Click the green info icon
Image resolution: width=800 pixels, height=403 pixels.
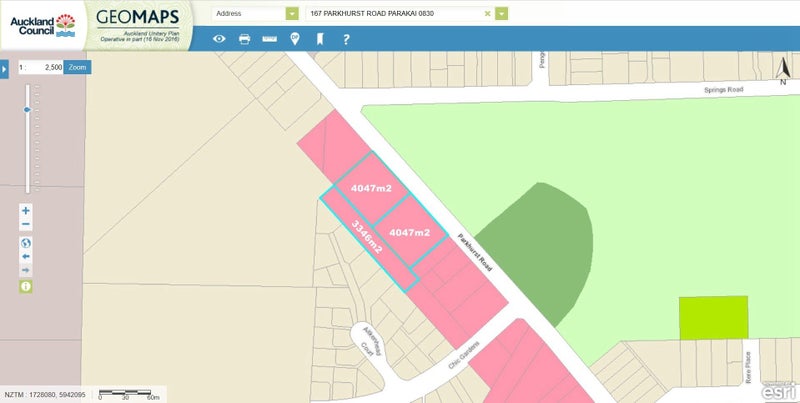pyautogui.click(x=26, y=286)
